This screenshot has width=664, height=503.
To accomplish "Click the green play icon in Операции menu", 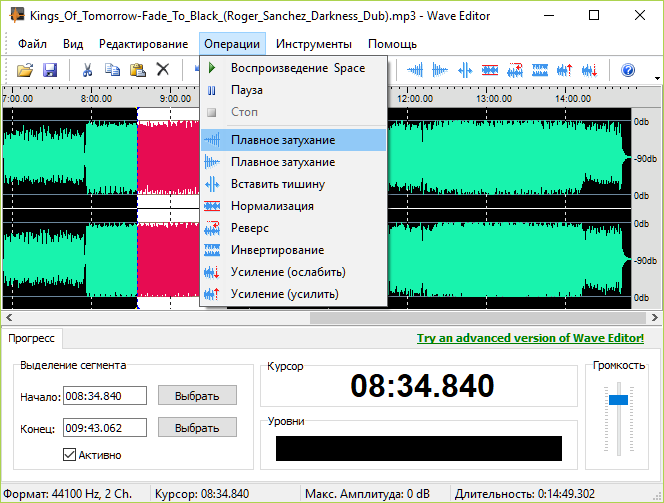I will pyautogui.click(x=212, y=68).
